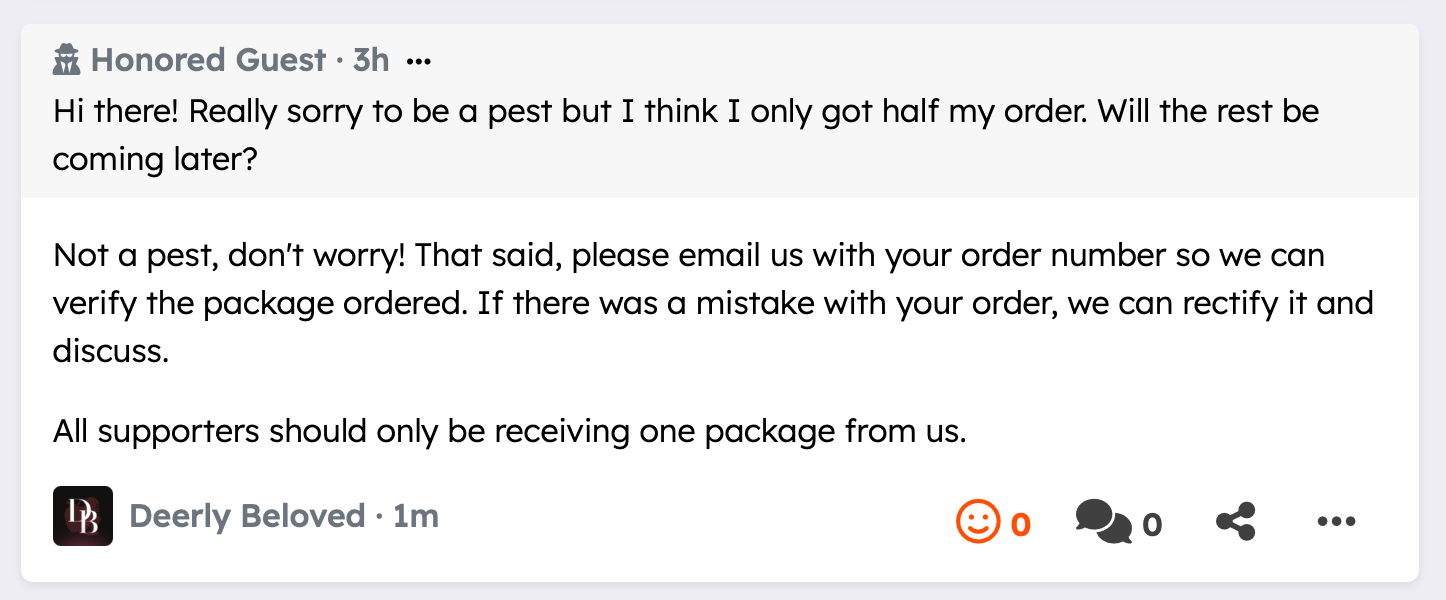Screen dimensions: 1446x600
Task: Click the 'All supporters' answer paragraph
Action: (510, 431)
